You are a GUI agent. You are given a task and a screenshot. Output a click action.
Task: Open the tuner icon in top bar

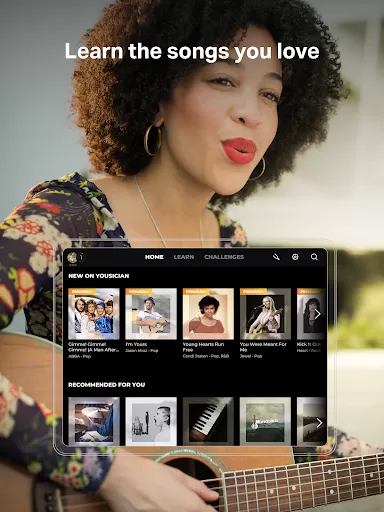(x=276, y=257)
